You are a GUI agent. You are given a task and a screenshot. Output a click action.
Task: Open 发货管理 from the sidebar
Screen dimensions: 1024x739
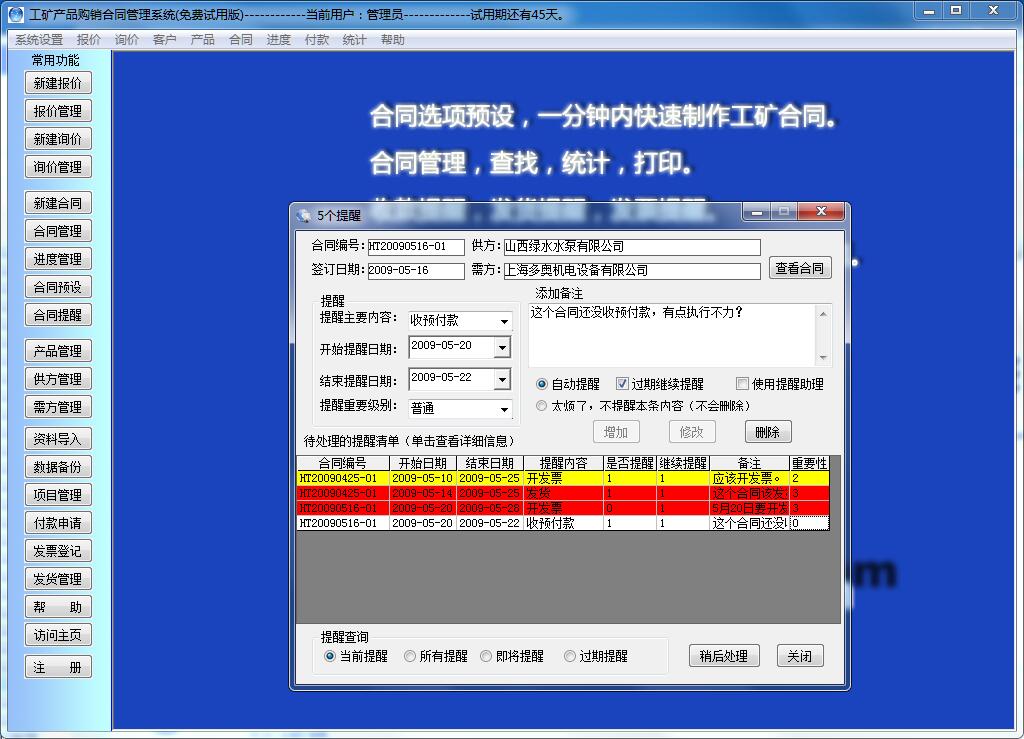pyautogui.click(x=58, y=579)
